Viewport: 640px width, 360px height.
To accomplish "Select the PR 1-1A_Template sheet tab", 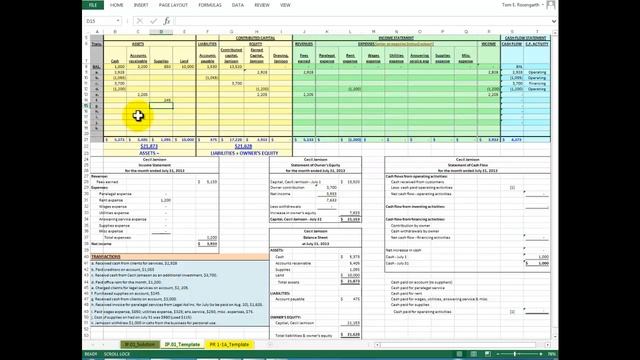I will 229,344.
